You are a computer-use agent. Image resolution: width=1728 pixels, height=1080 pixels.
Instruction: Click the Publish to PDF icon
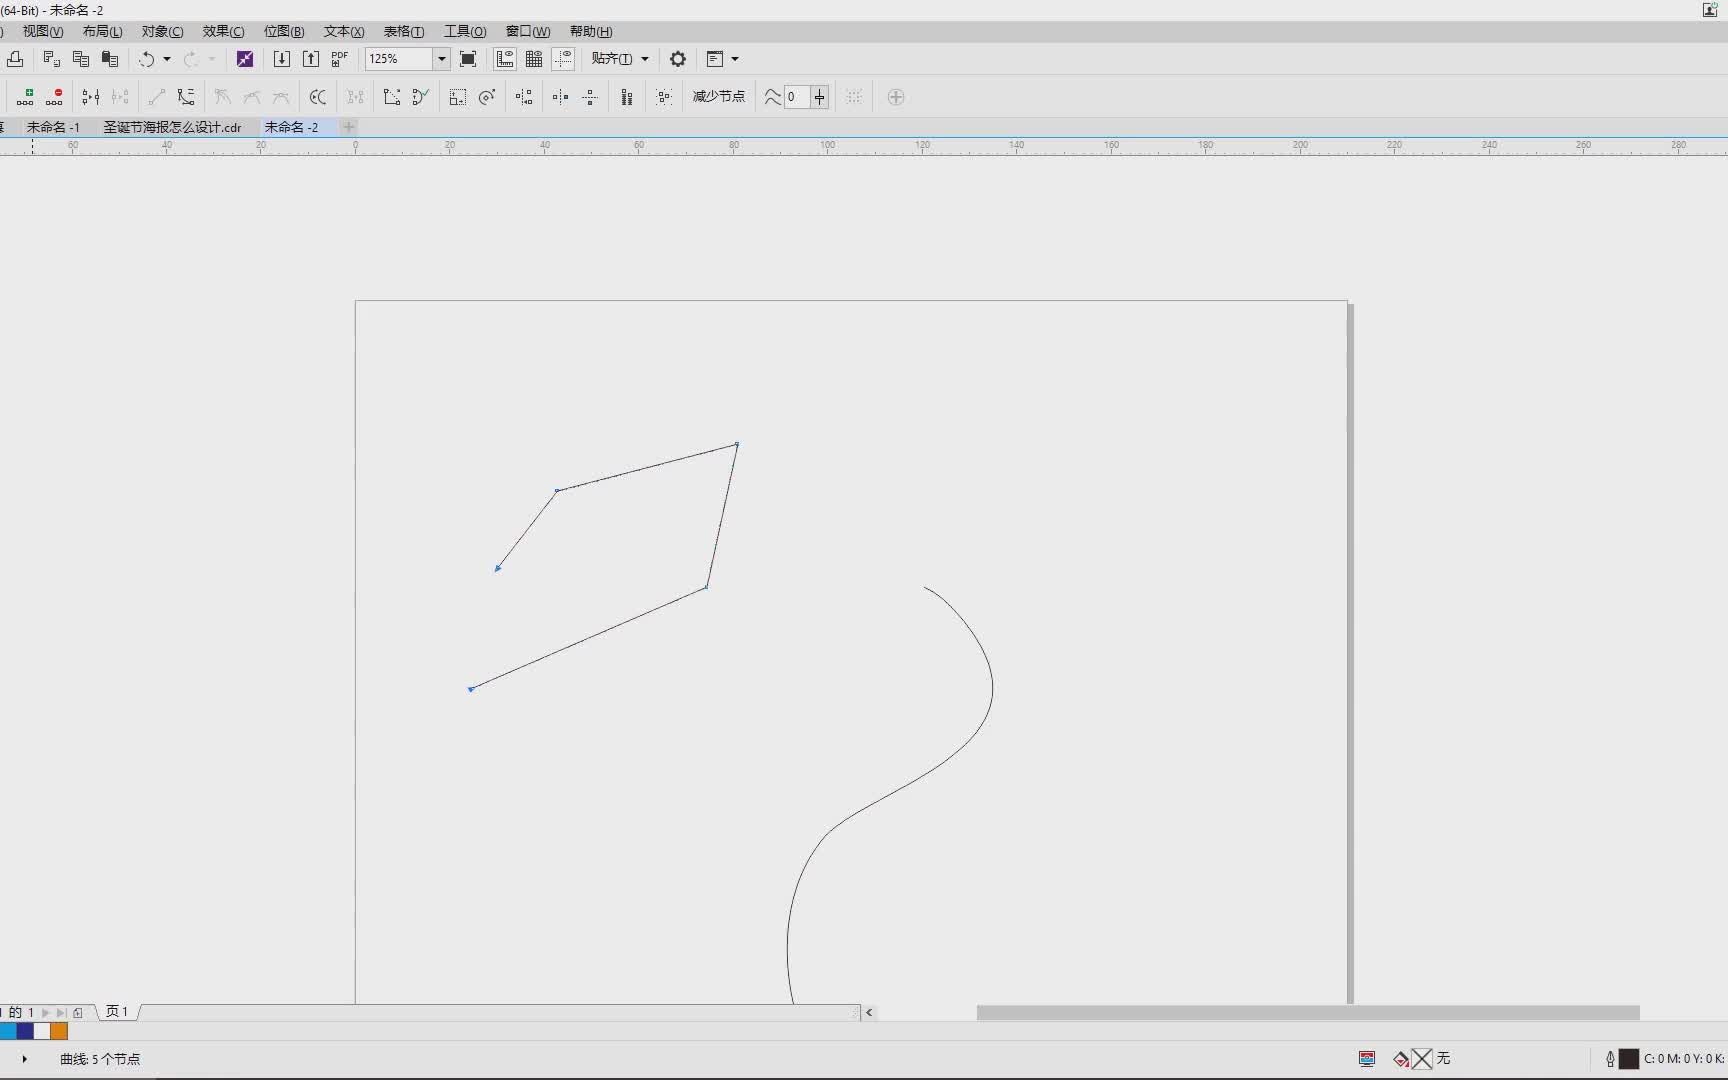pyautogui.click(x=339, y=59)
